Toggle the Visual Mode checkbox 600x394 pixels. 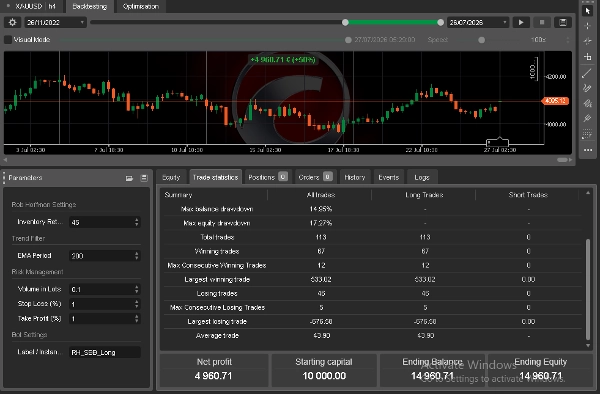(x=8, y=39)
